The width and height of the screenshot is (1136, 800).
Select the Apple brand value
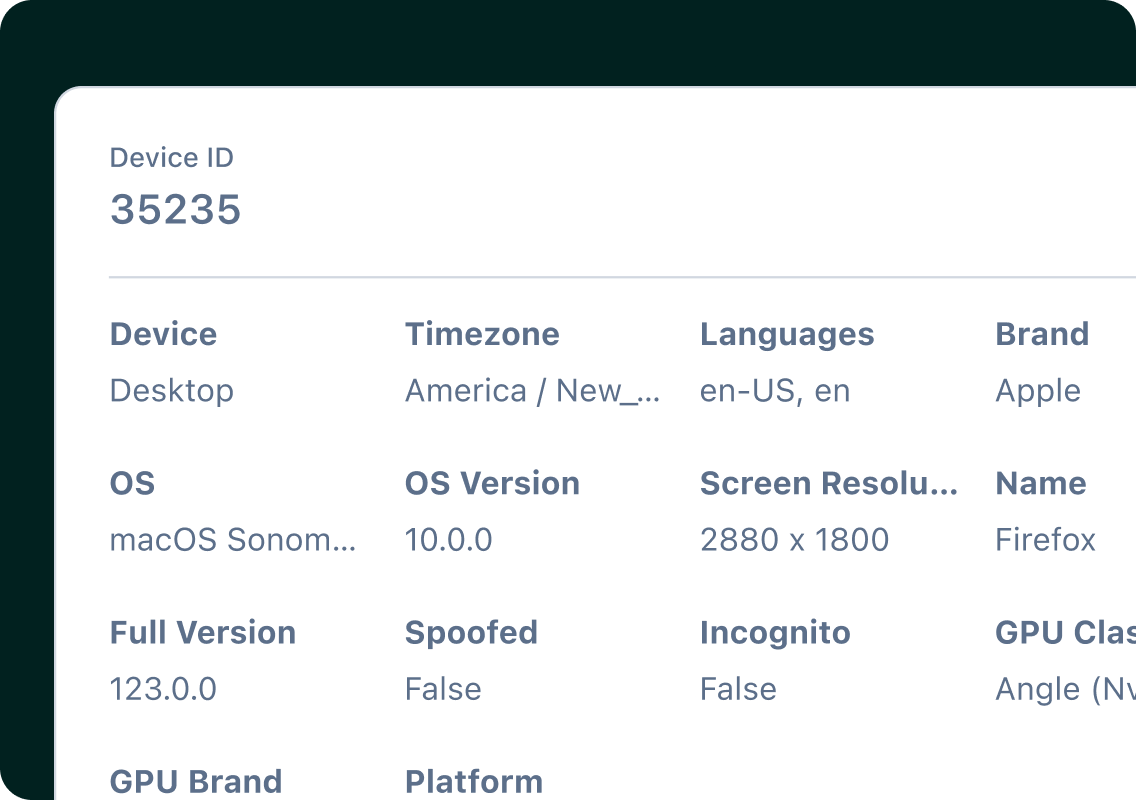(x=1037, y=390)
